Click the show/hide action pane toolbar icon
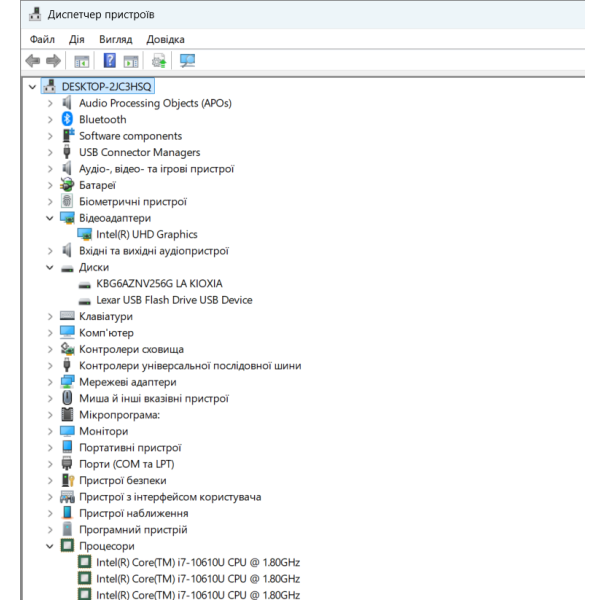Image resolution: width=600 pixels, height=600 pixels. 131,61
